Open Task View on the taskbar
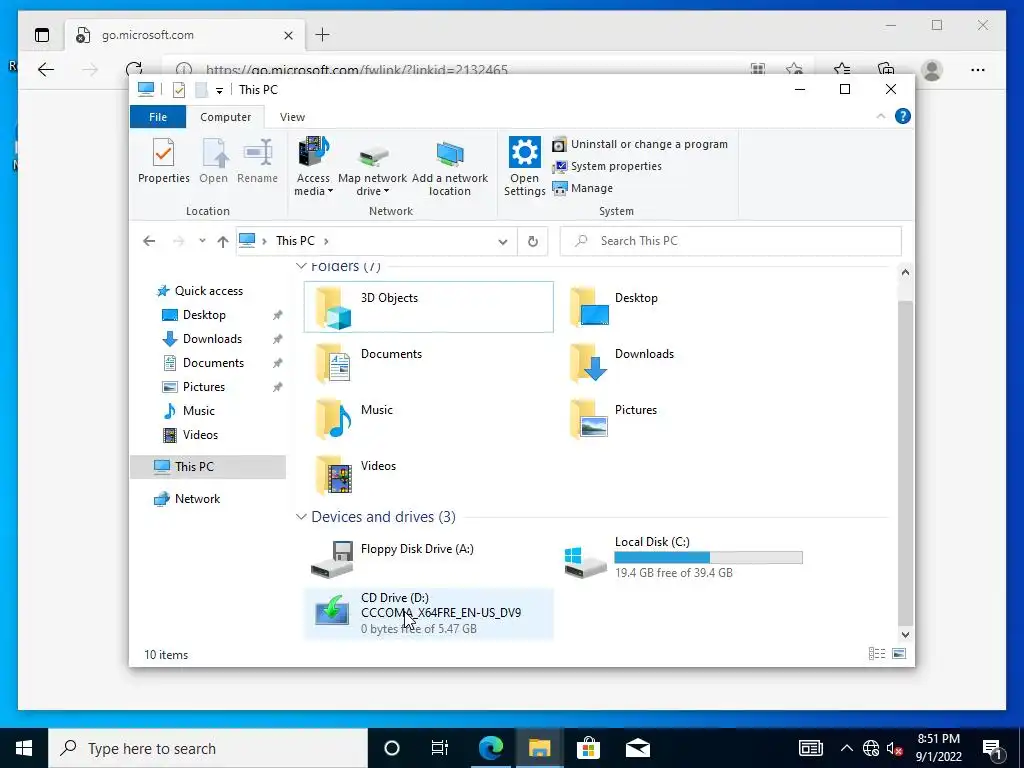 (x=440, y=748)
